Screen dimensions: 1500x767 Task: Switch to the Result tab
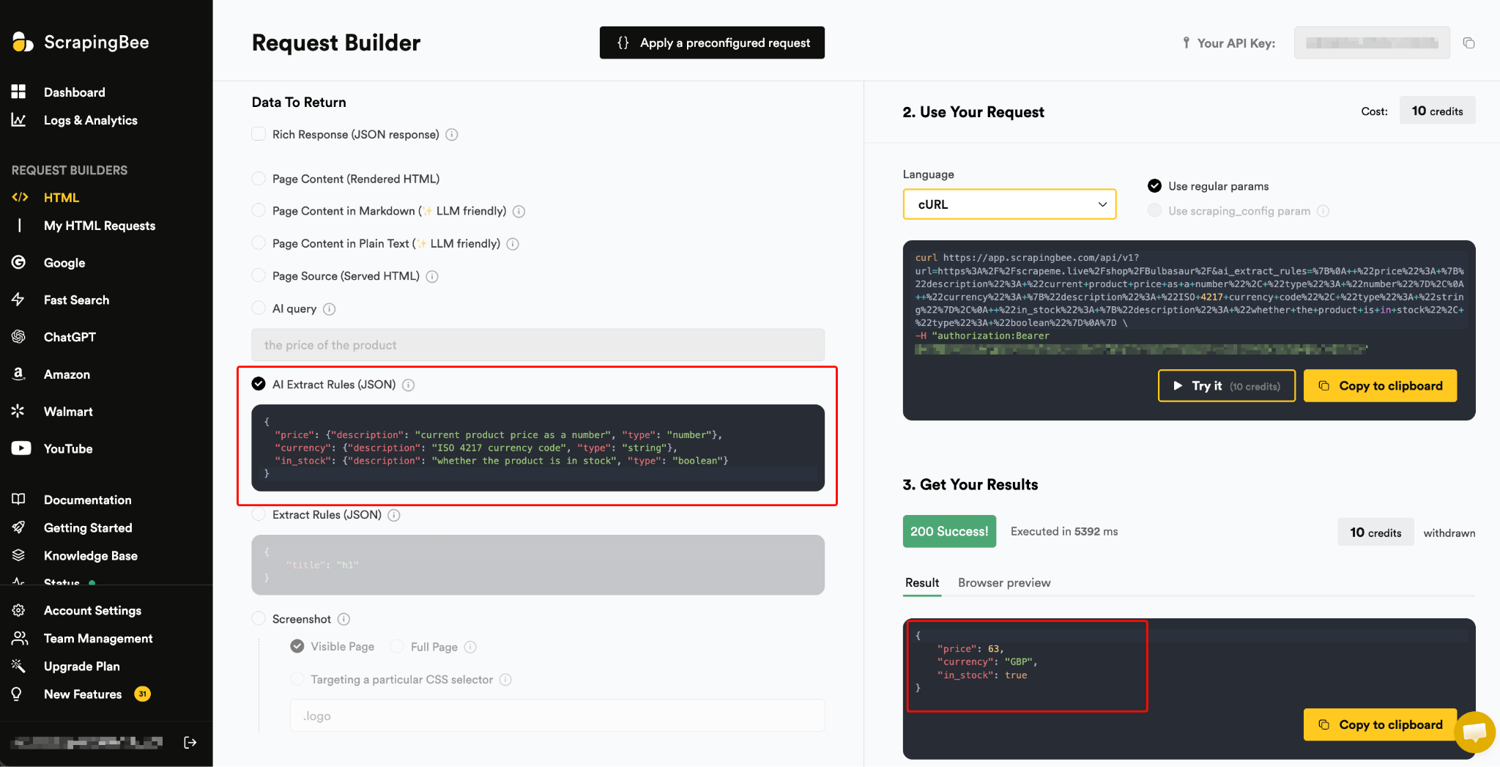(x=922, y=583)
